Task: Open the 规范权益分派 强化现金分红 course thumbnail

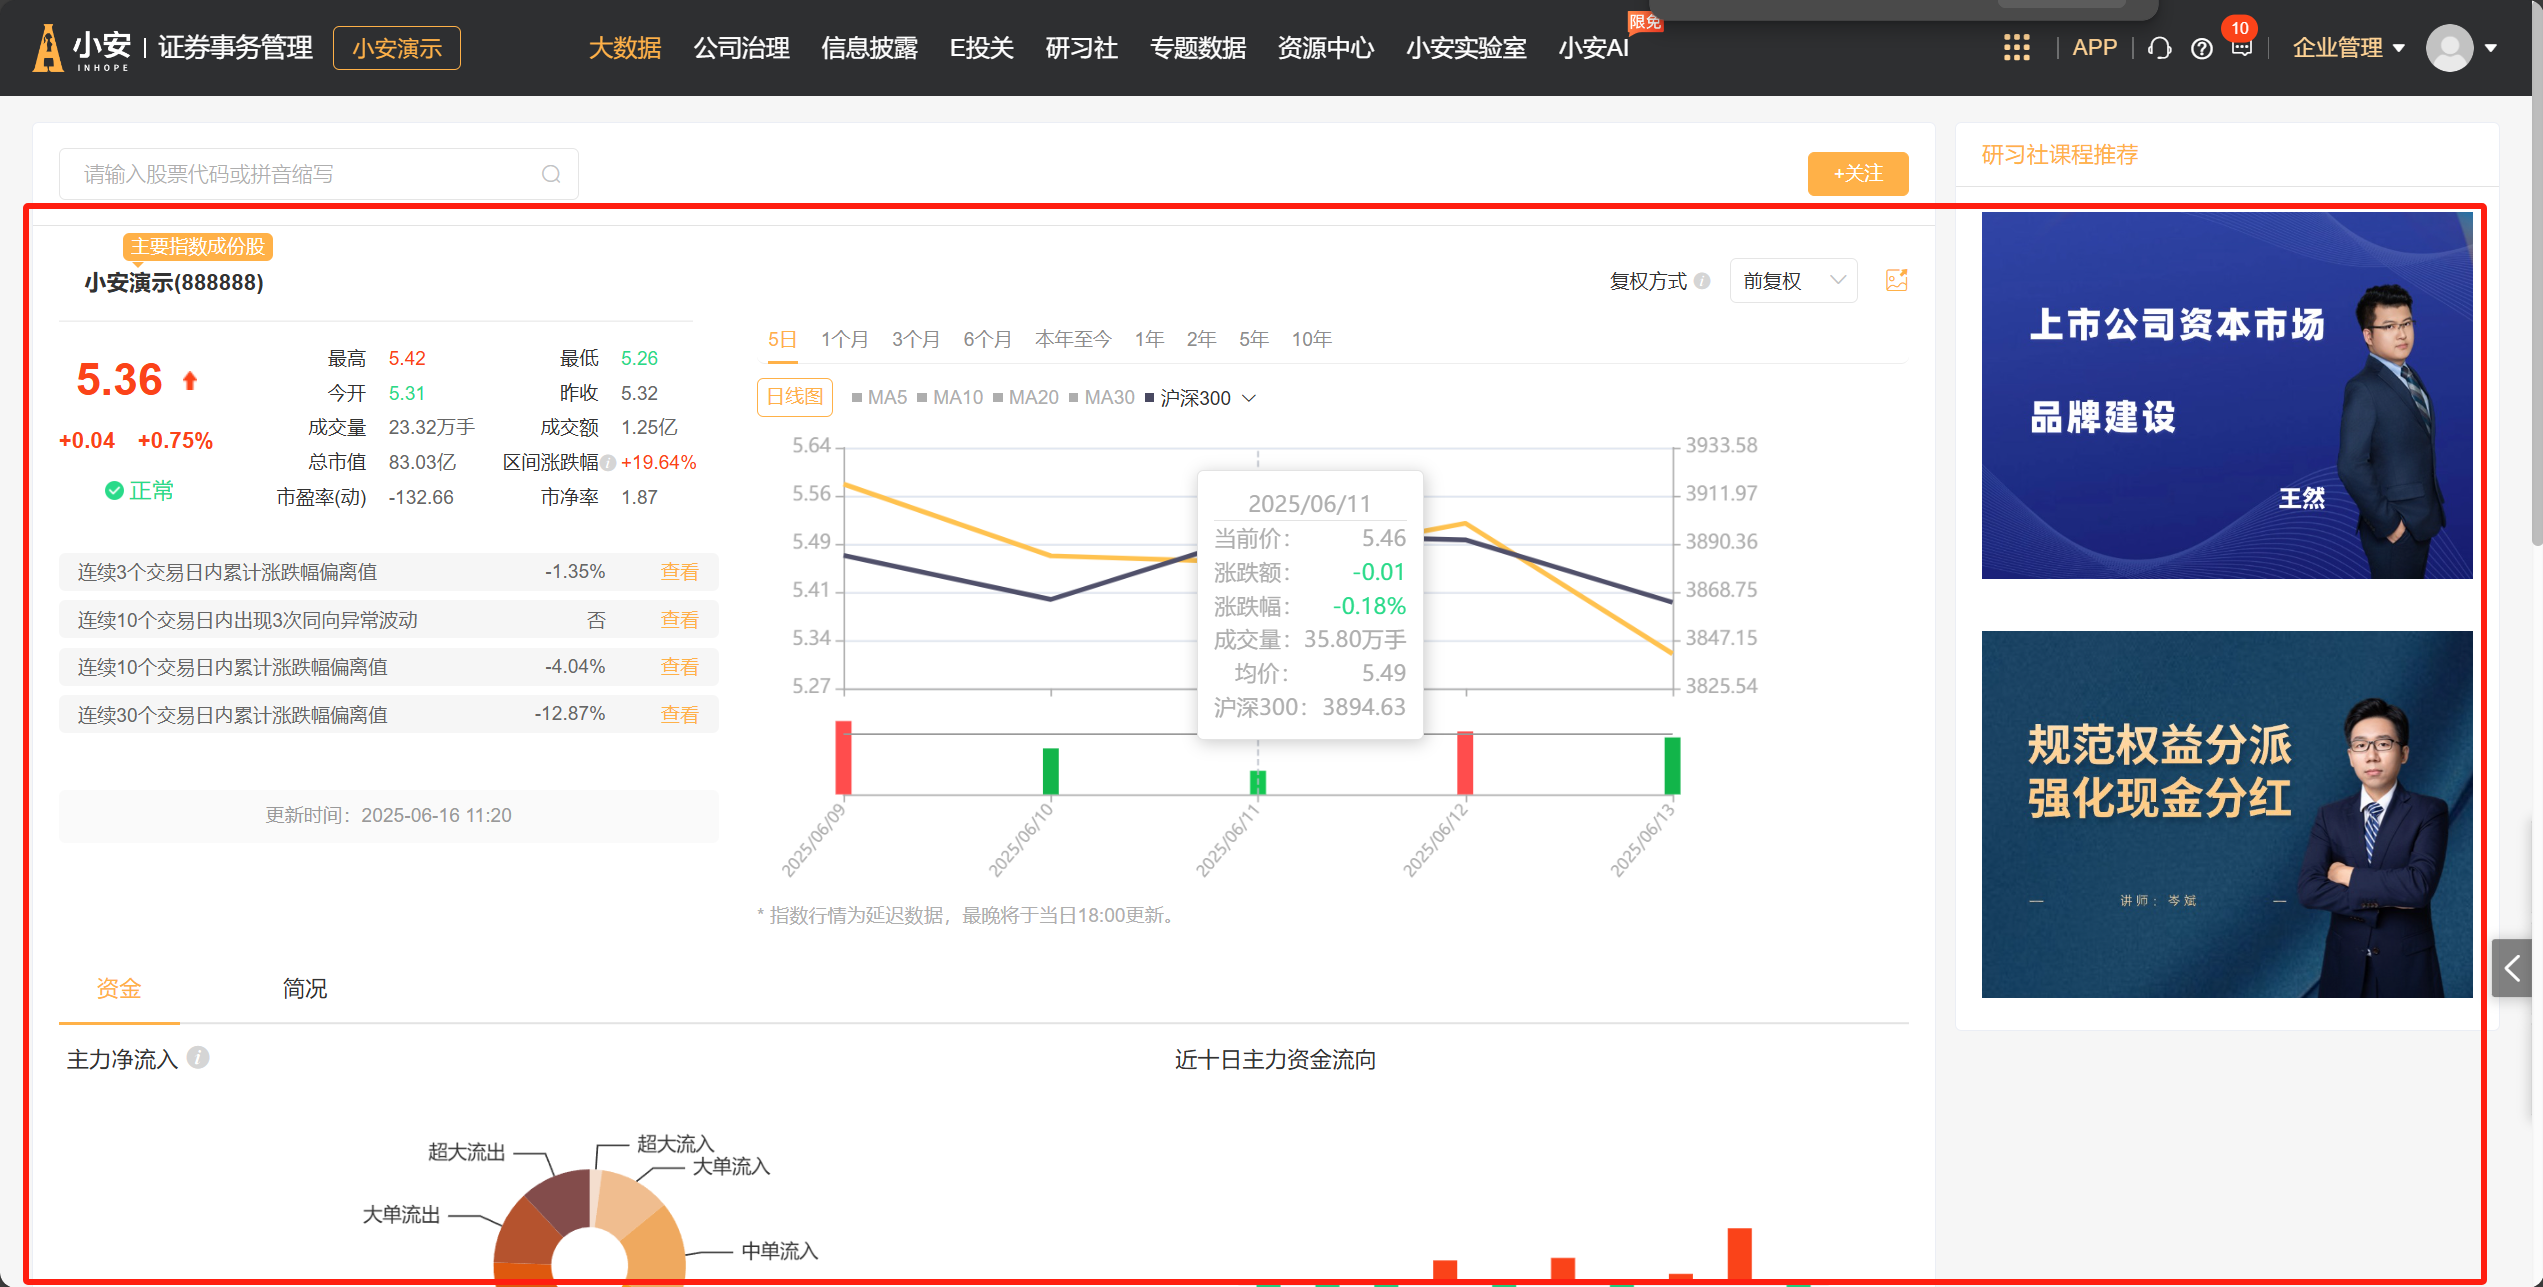Action: pyautogui.click(x=2227, y=814)
